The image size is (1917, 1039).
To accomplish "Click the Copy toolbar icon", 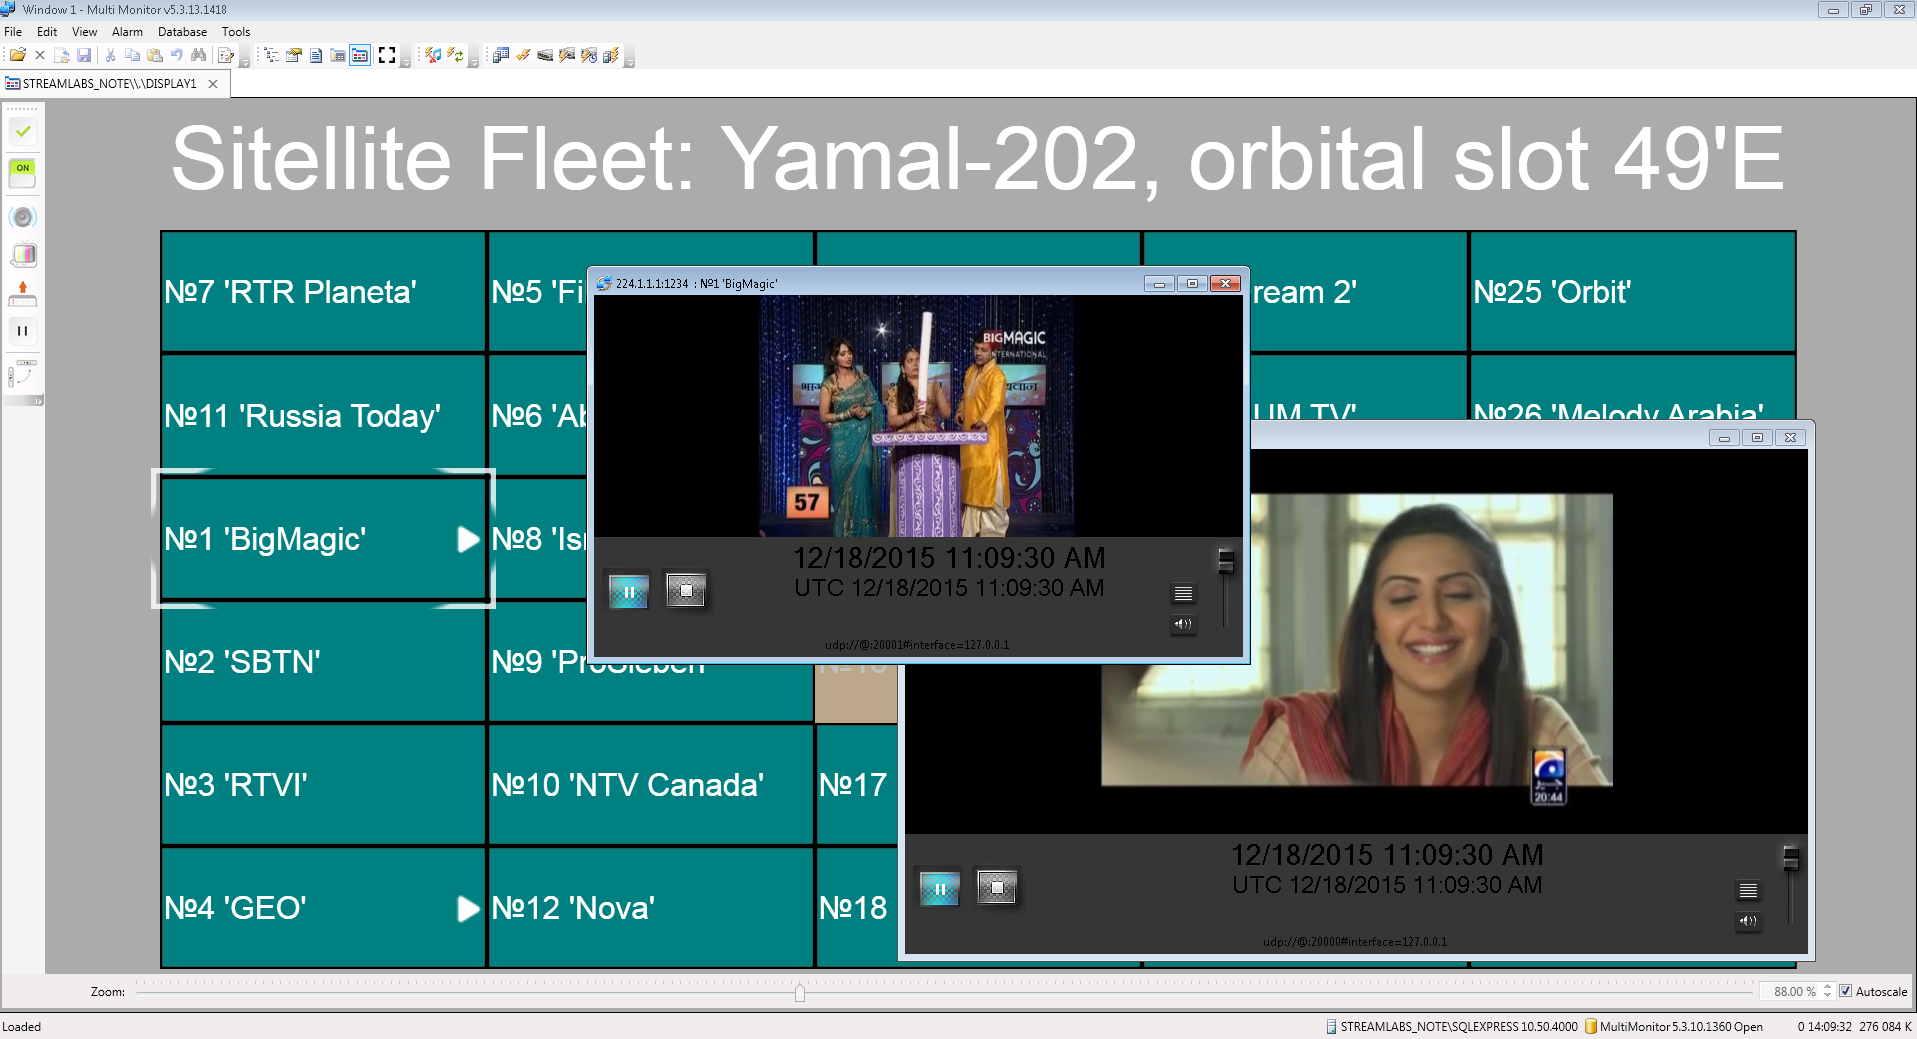I will [x=133, y=55].
